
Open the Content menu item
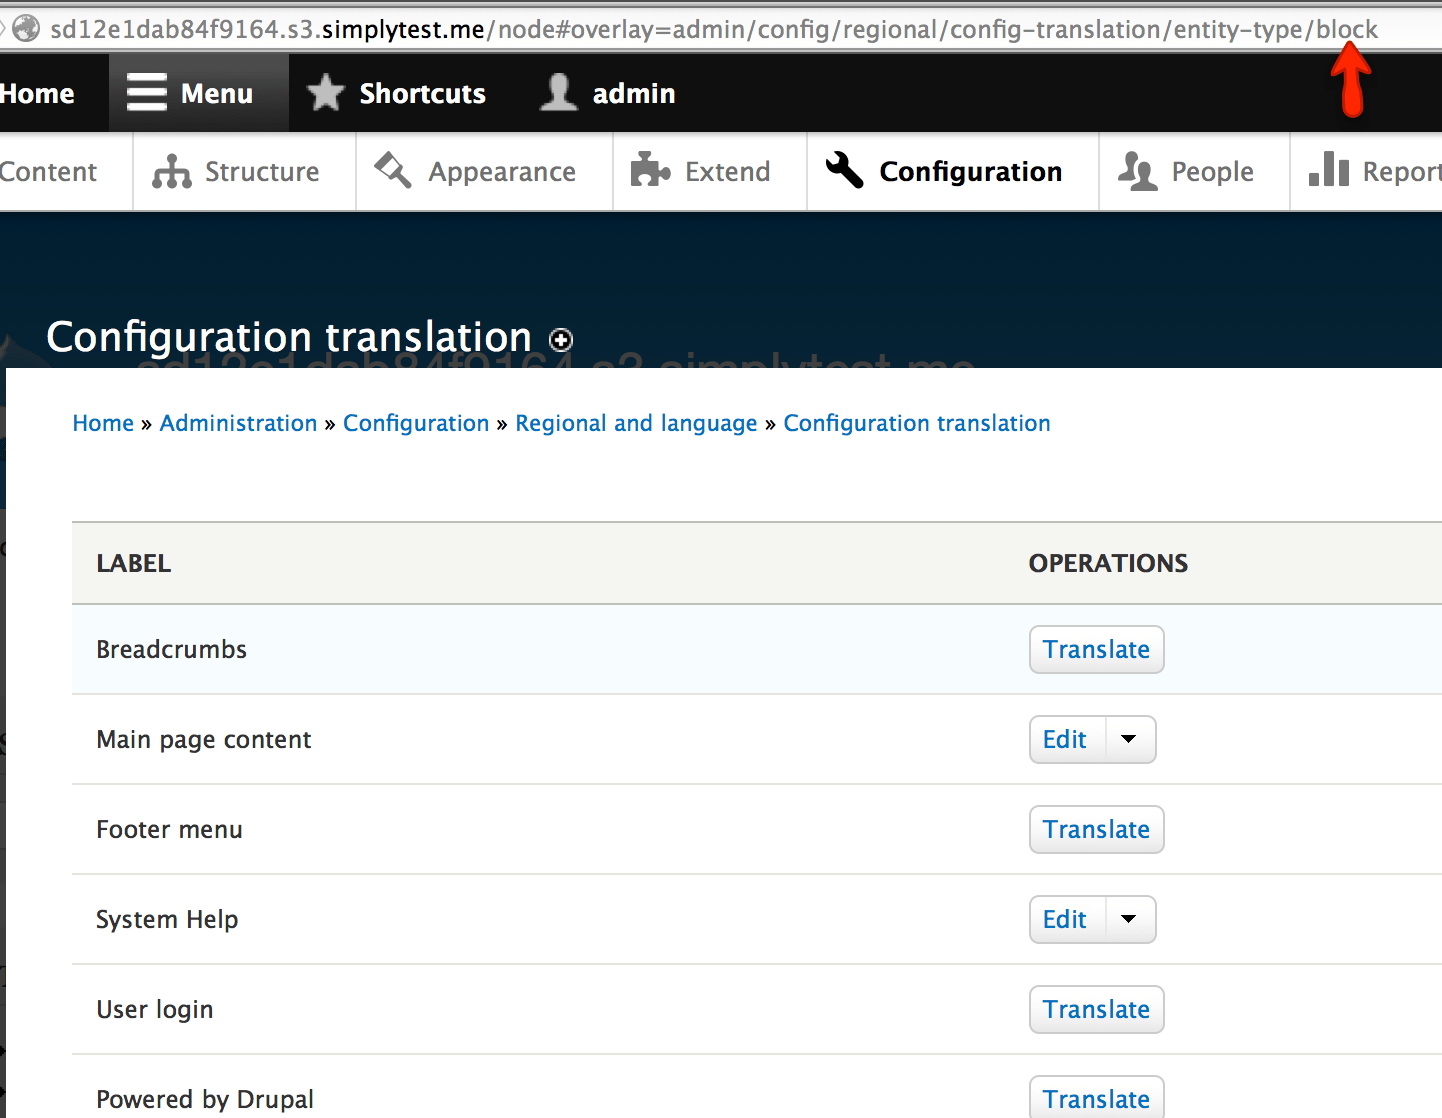48,171
